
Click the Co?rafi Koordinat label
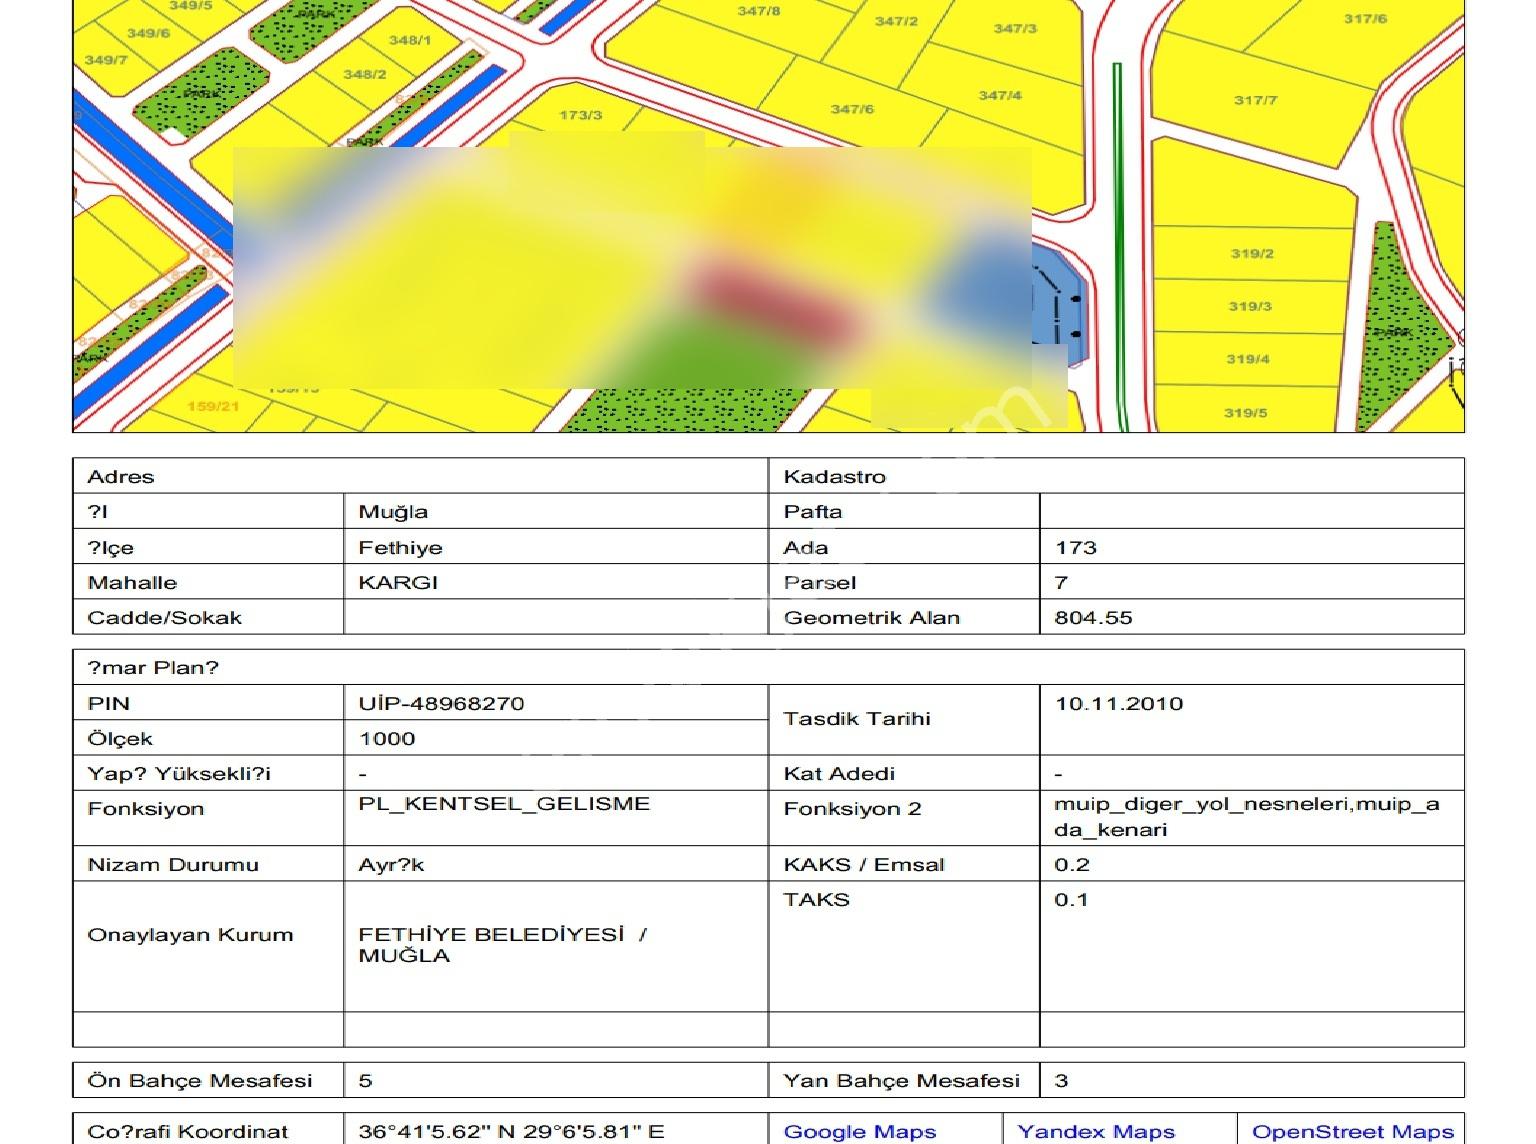point(187,1132)
